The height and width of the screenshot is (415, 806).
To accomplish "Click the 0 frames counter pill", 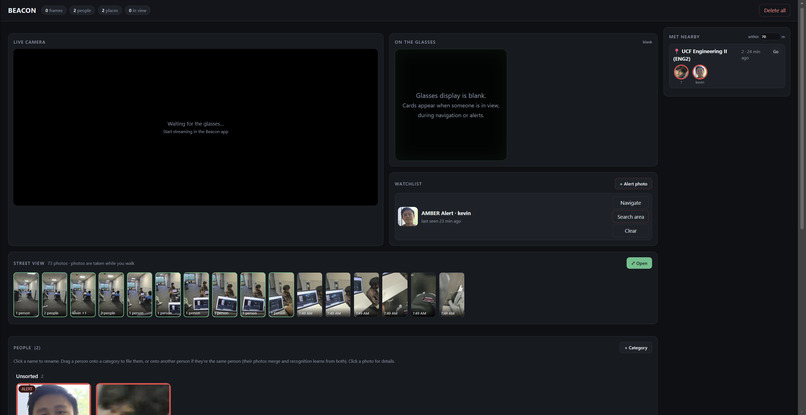I will click(53, 10).
